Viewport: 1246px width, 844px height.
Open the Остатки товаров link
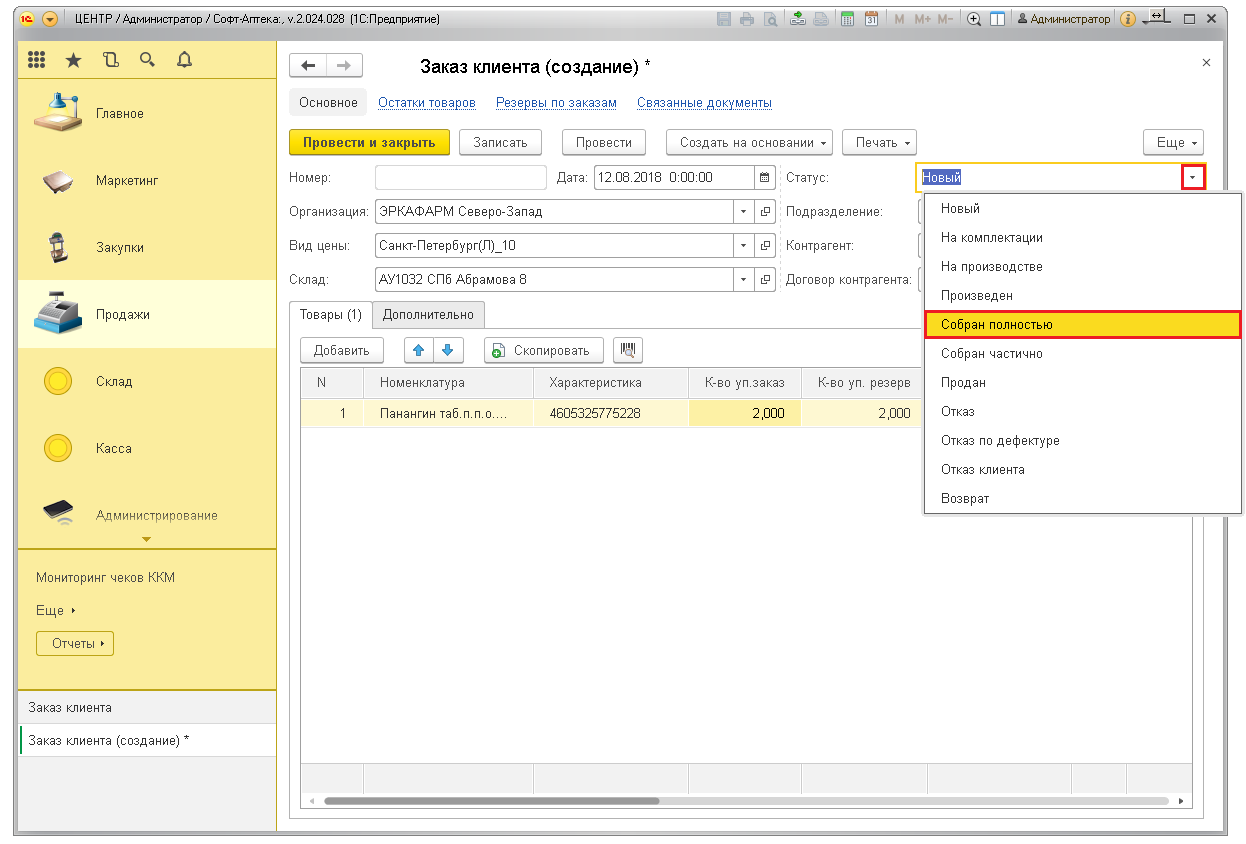[426, 103]
